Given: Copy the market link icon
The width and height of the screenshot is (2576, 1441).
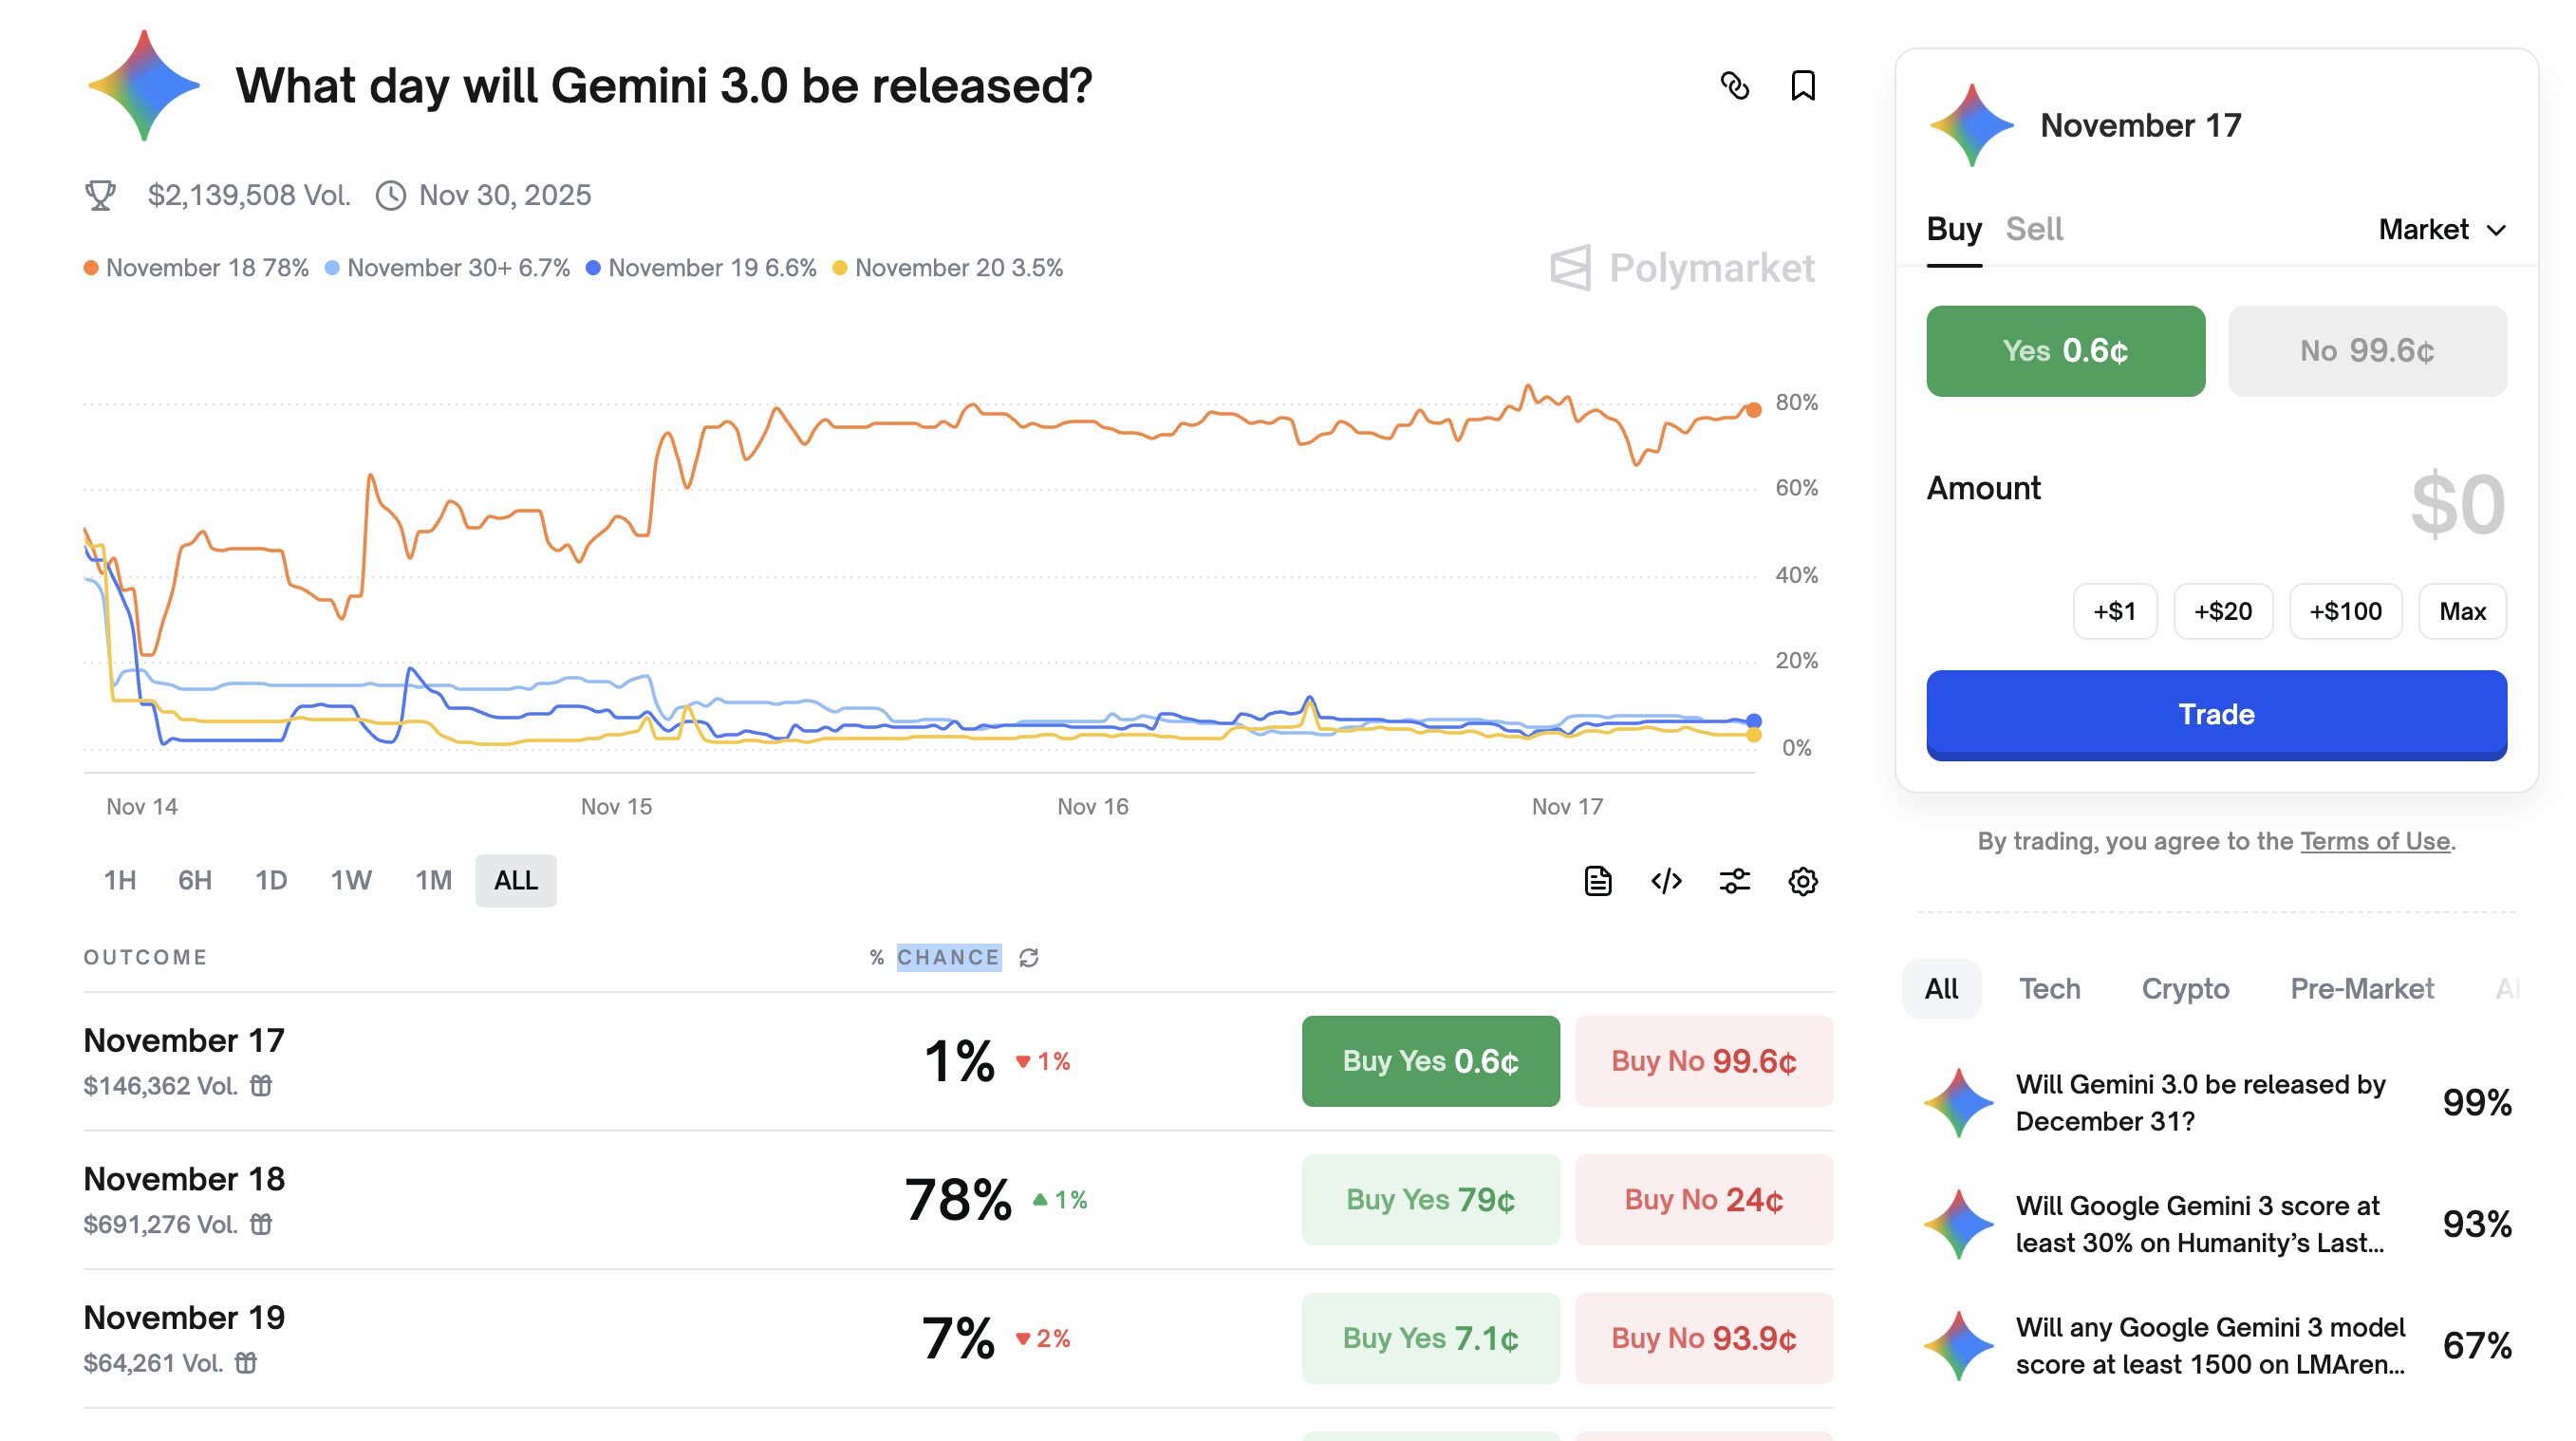Looking at the screenshot, I should click(1735, 86).
